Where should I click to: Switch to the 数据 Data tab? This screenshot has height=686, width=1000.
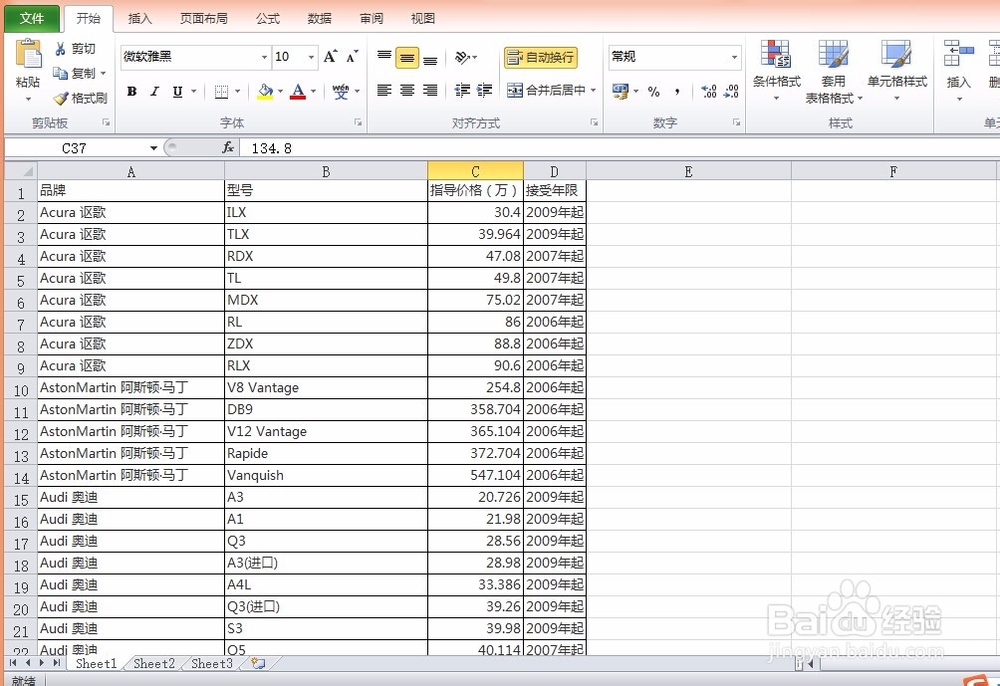(x=320, y=19)
